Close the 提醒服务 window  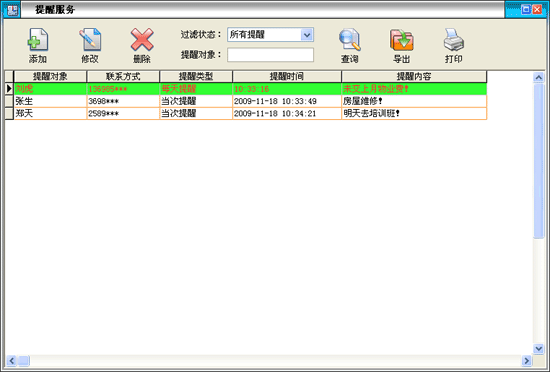(x=537, y=9)
